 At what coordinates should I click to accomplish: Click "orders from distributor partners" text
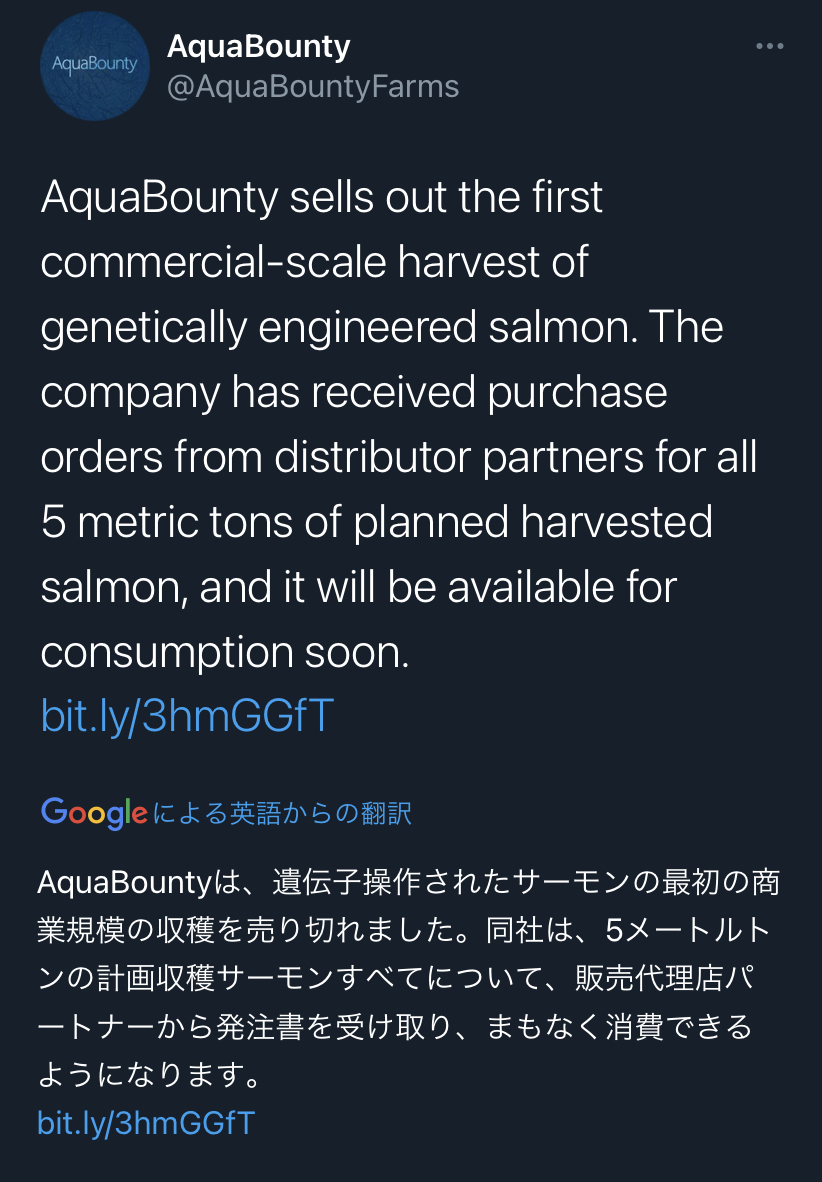click(x=328, y=457)
